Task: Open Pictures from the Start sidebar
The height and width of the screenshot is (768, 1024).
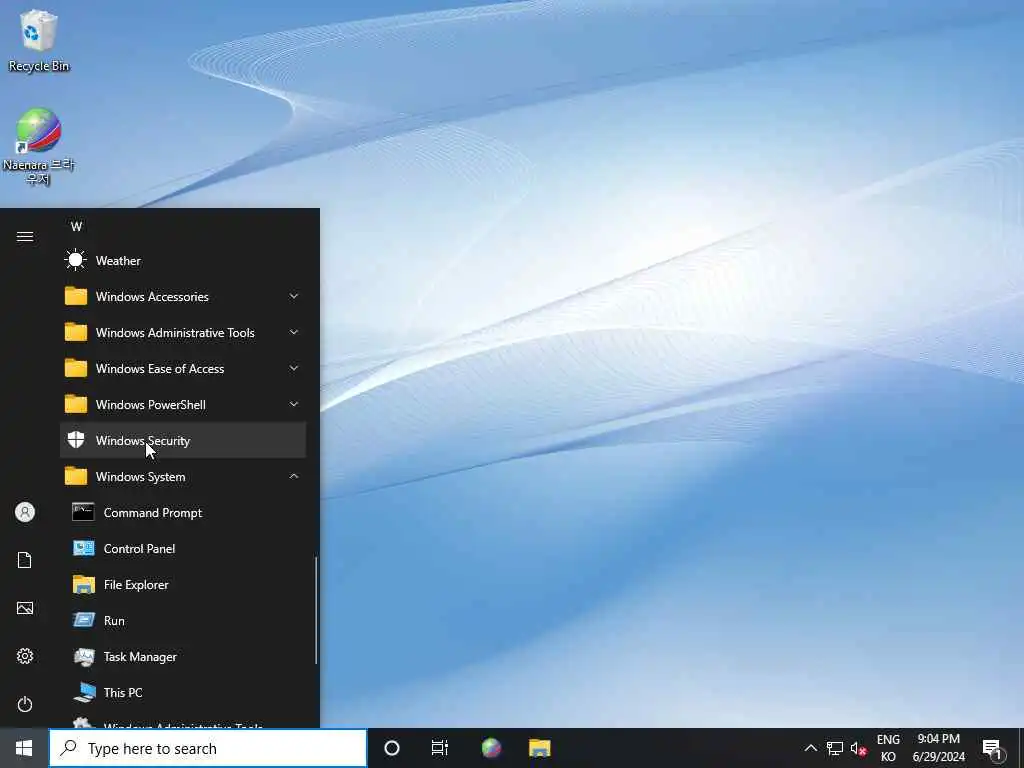Action: point(25,608)
